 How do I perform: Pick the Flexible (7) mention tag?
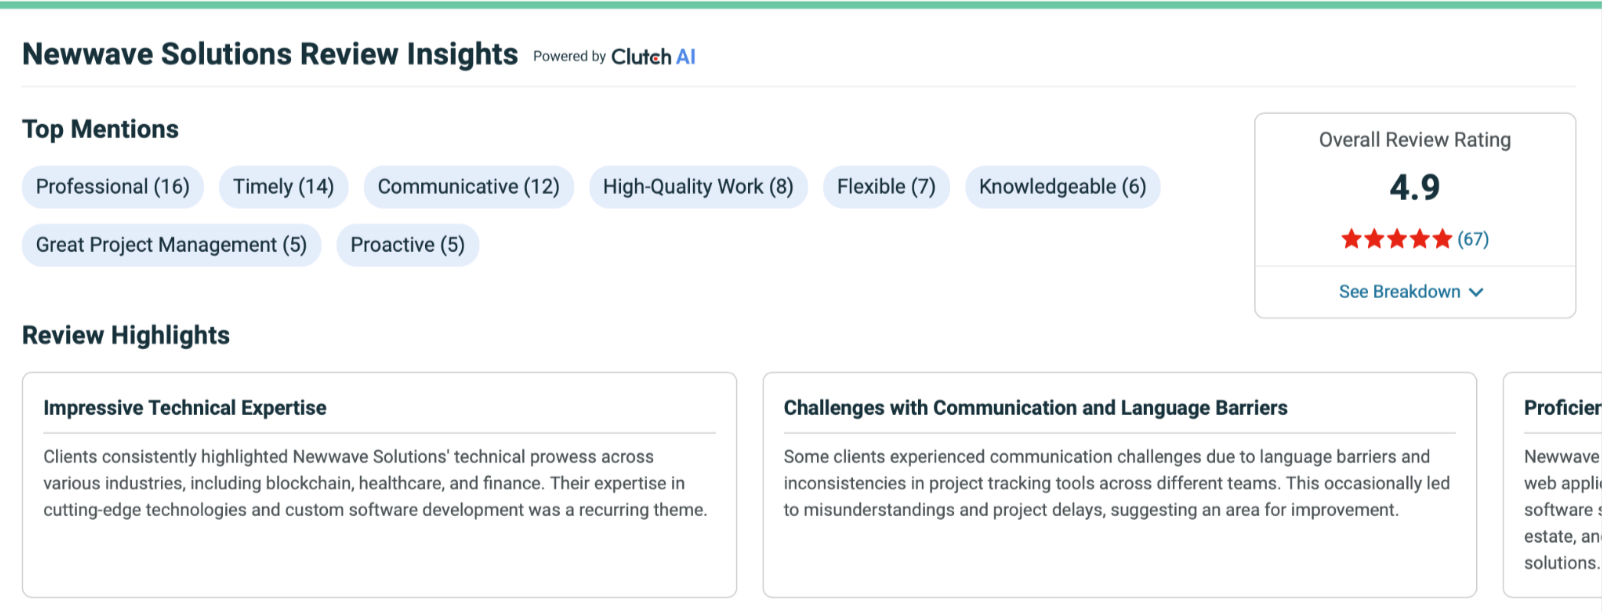click(886, 187)
